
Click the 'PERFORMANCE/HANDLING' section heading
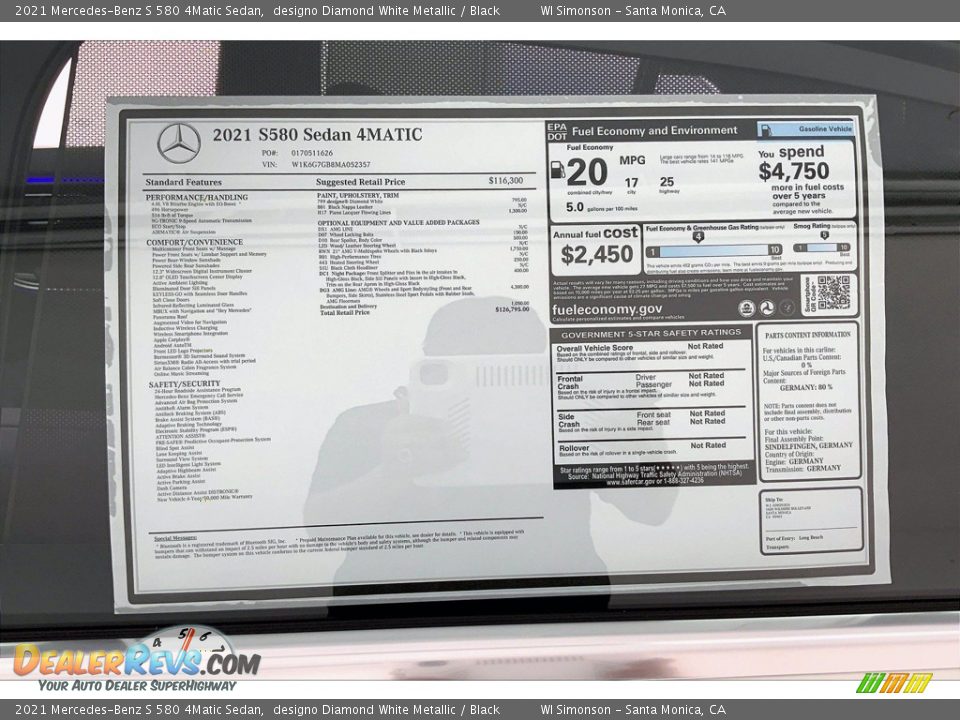(197, 197)
